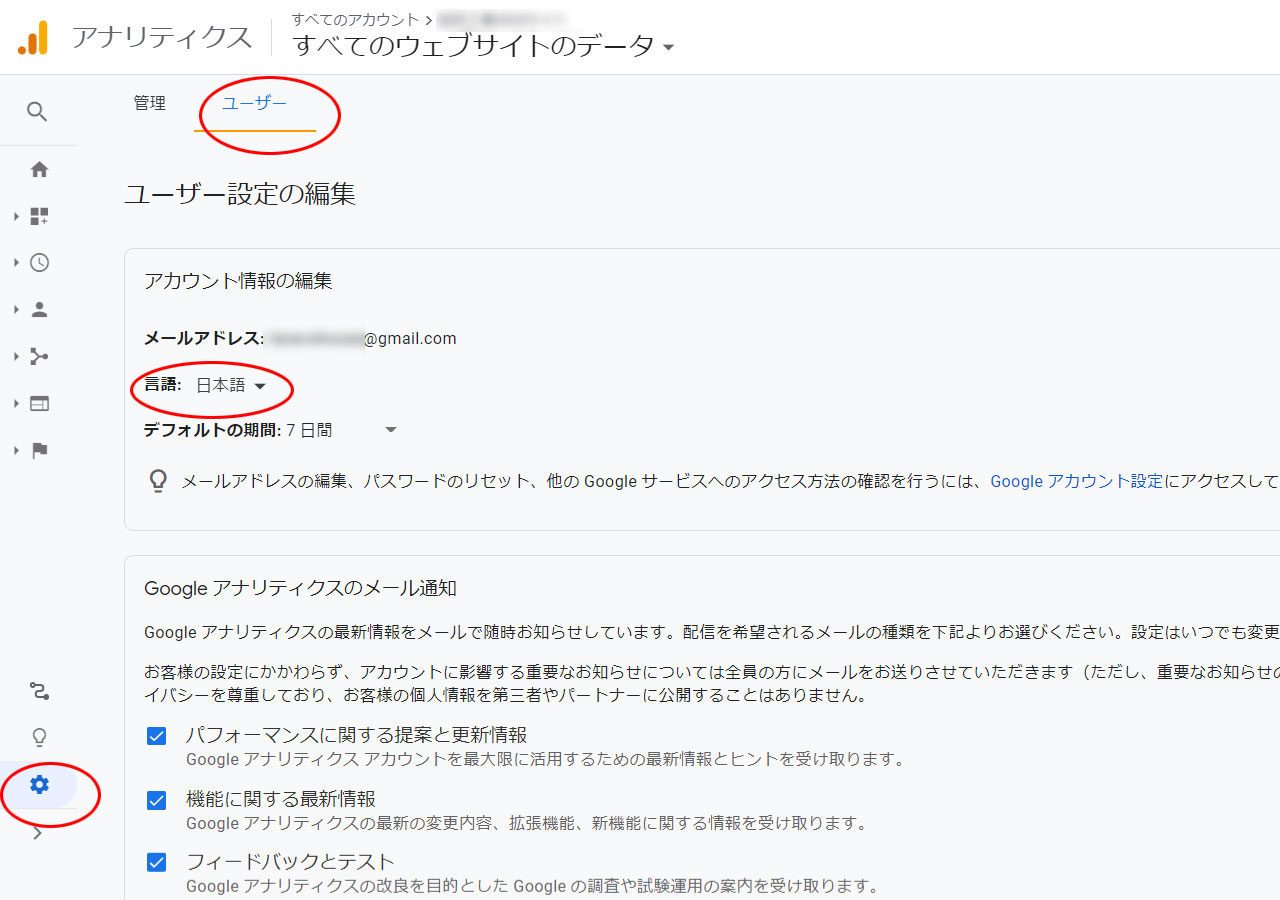The height and width of the screenshot is (900, 1280).
Task: Expand the Realtime section arrow
Action: [17, 263]
